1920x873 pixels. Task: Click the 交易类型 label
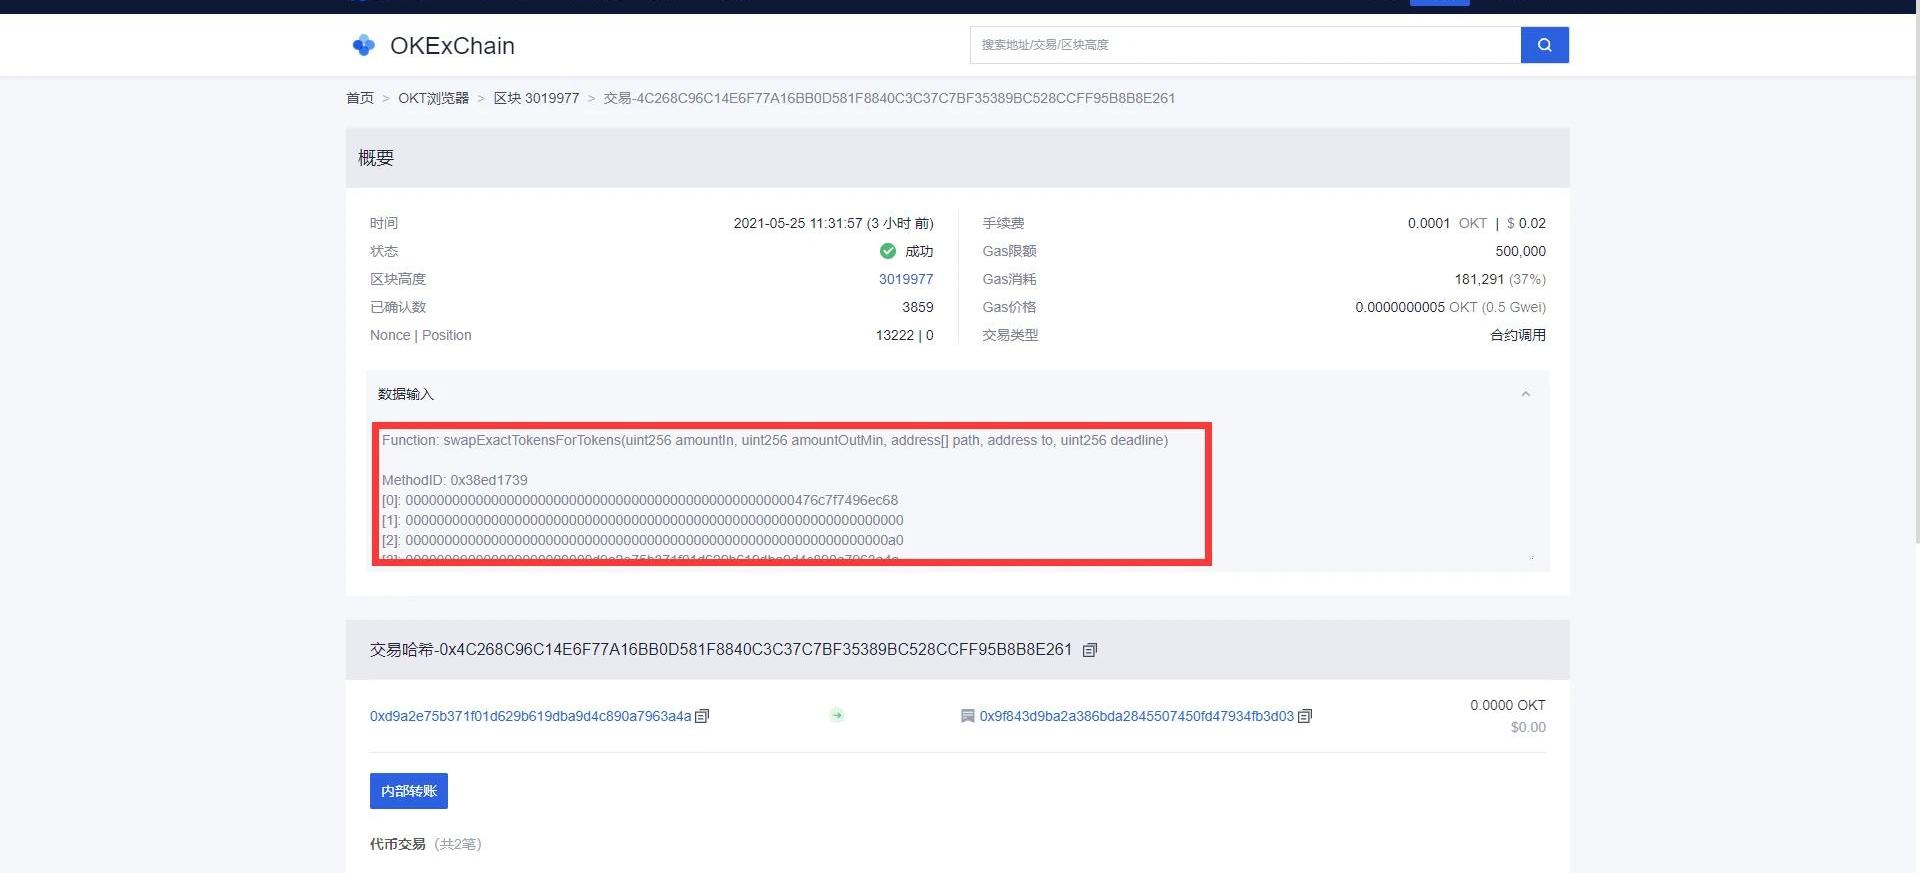1010,335
